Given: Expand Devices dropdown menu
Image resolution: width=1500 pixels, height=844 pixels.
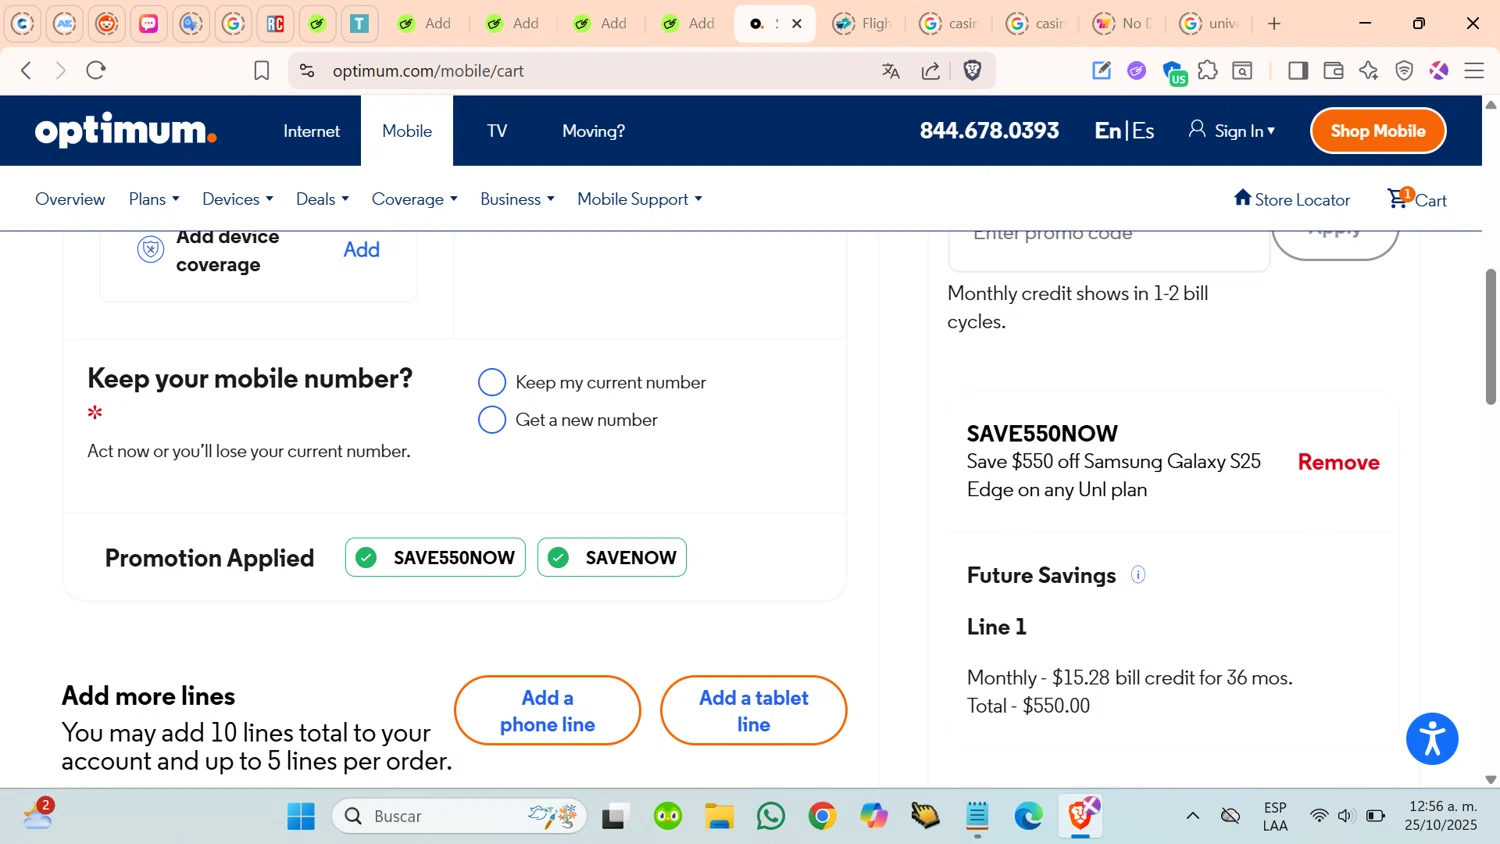Looking at the screenshot, I should pyautogui.click(x=237, y=199).
